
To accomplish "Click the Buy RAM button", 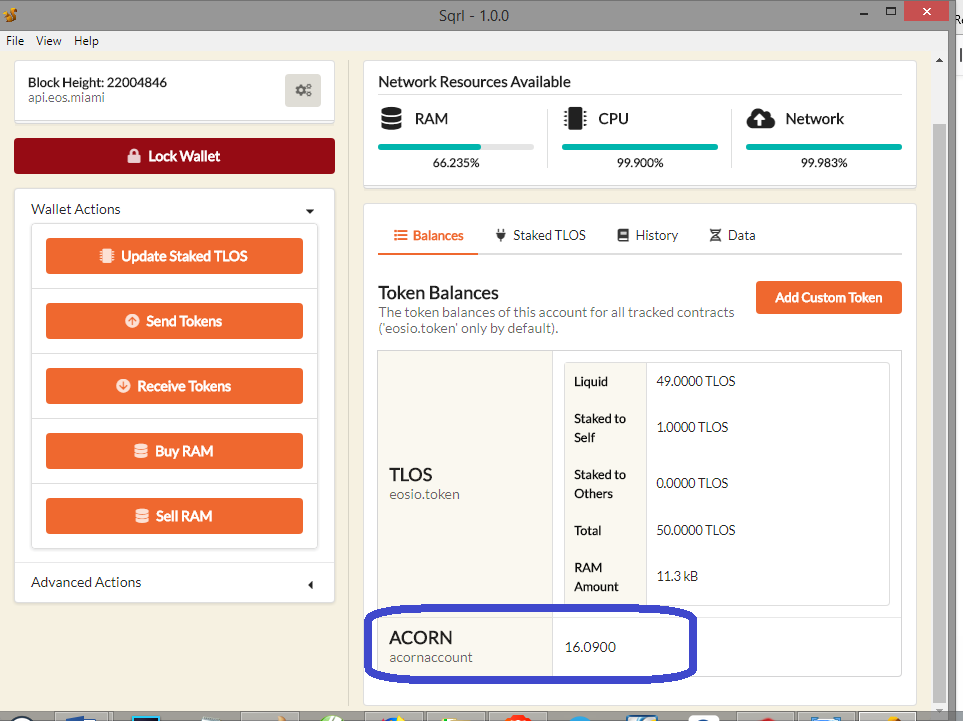I will pyautogui.click(x=174, y=451).
